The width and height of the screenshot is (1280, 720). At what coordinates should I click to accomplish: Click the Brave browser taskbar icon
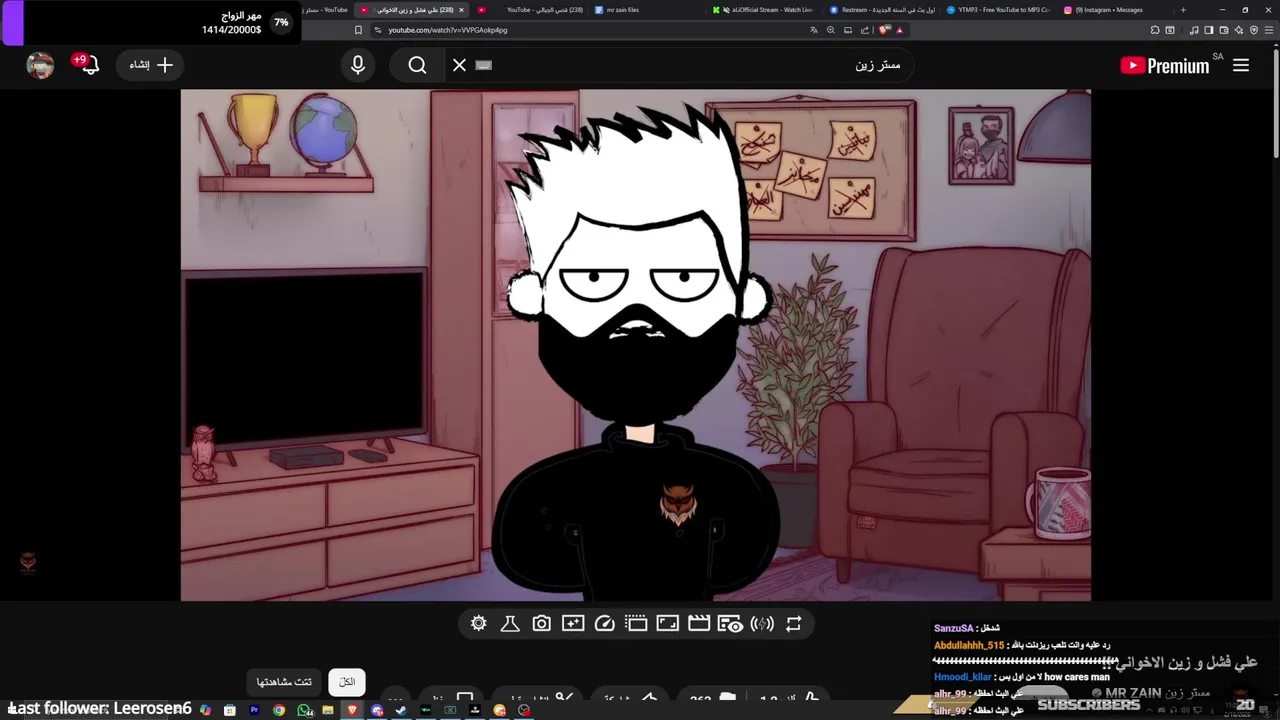(x=352, y=710)
